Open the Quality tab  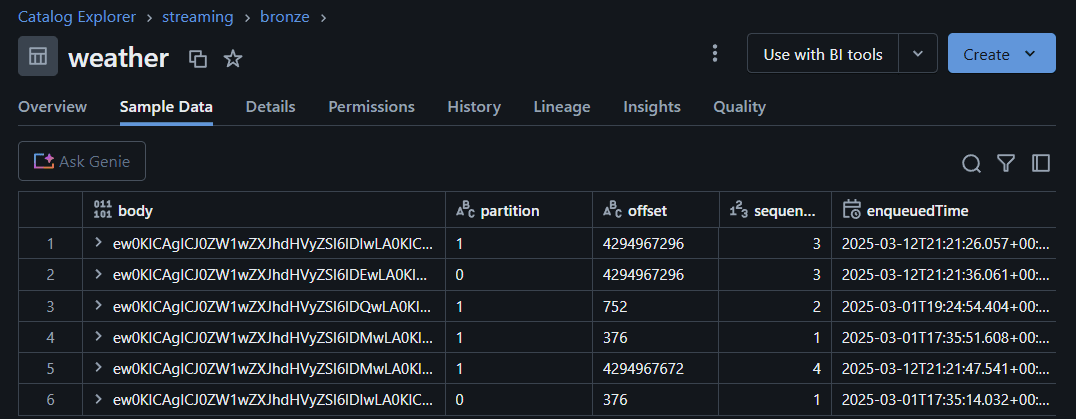(739, 107)
